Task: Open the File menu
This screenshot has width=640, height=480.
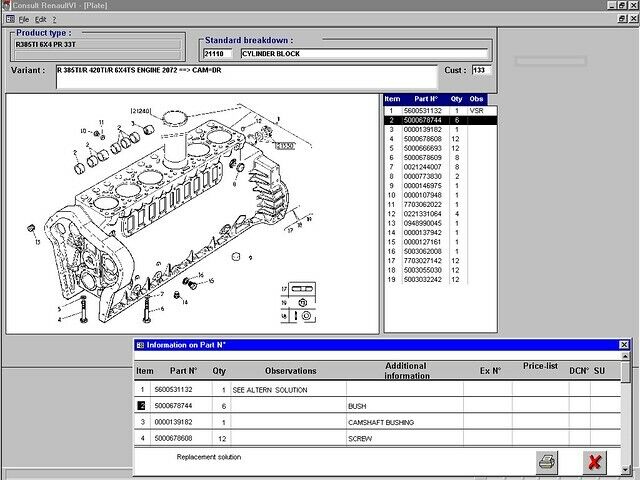Action: [x=23, y=19]
